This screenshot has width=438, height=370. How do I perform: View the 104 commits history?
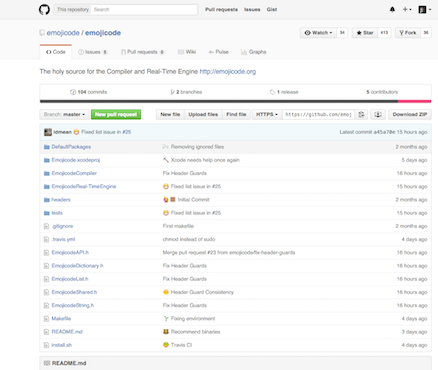pyautogui.click(x=89, y=92)
